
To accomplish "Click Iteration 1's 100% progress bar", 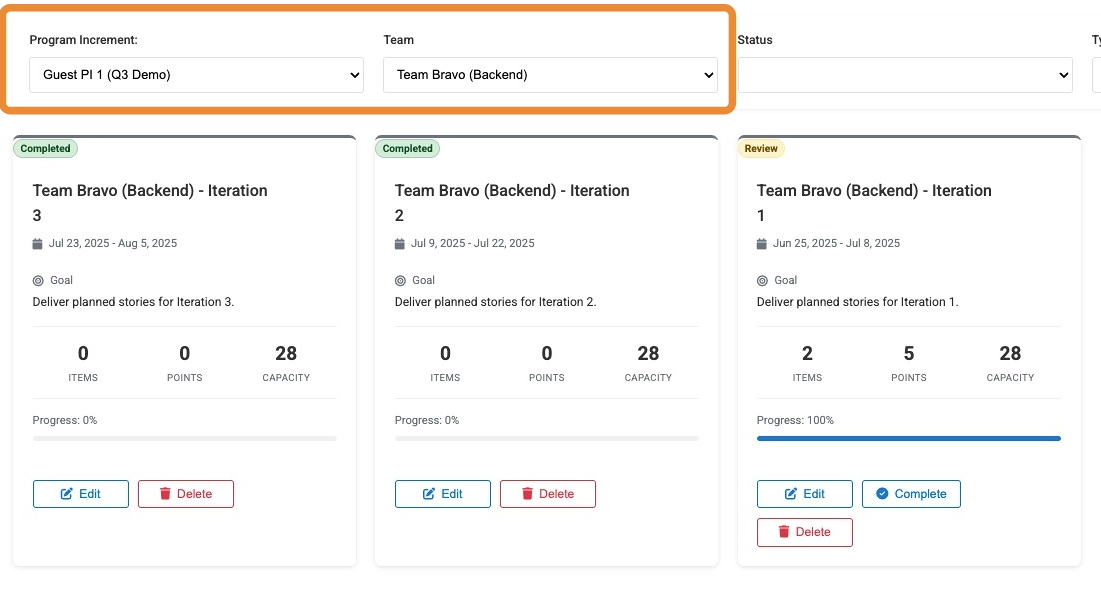I will tap(908, 438).
